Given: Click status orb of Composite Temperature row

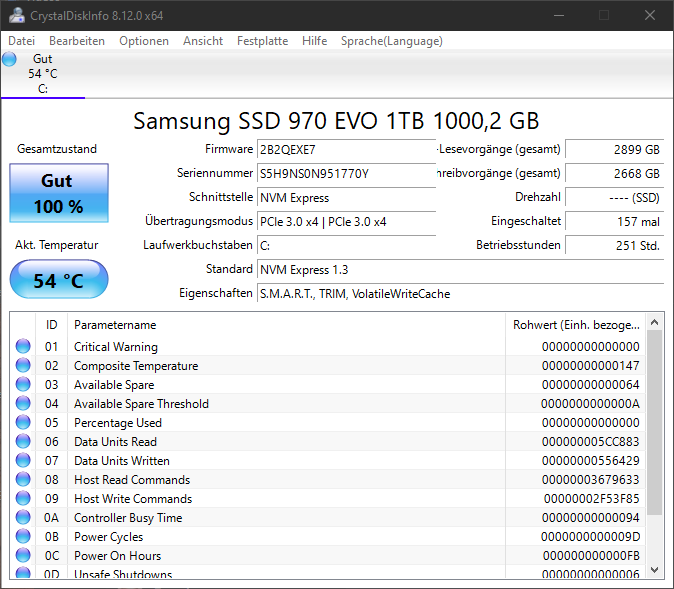Looking at the screenshot, I should pyautogui.click(x=23, y=365).
